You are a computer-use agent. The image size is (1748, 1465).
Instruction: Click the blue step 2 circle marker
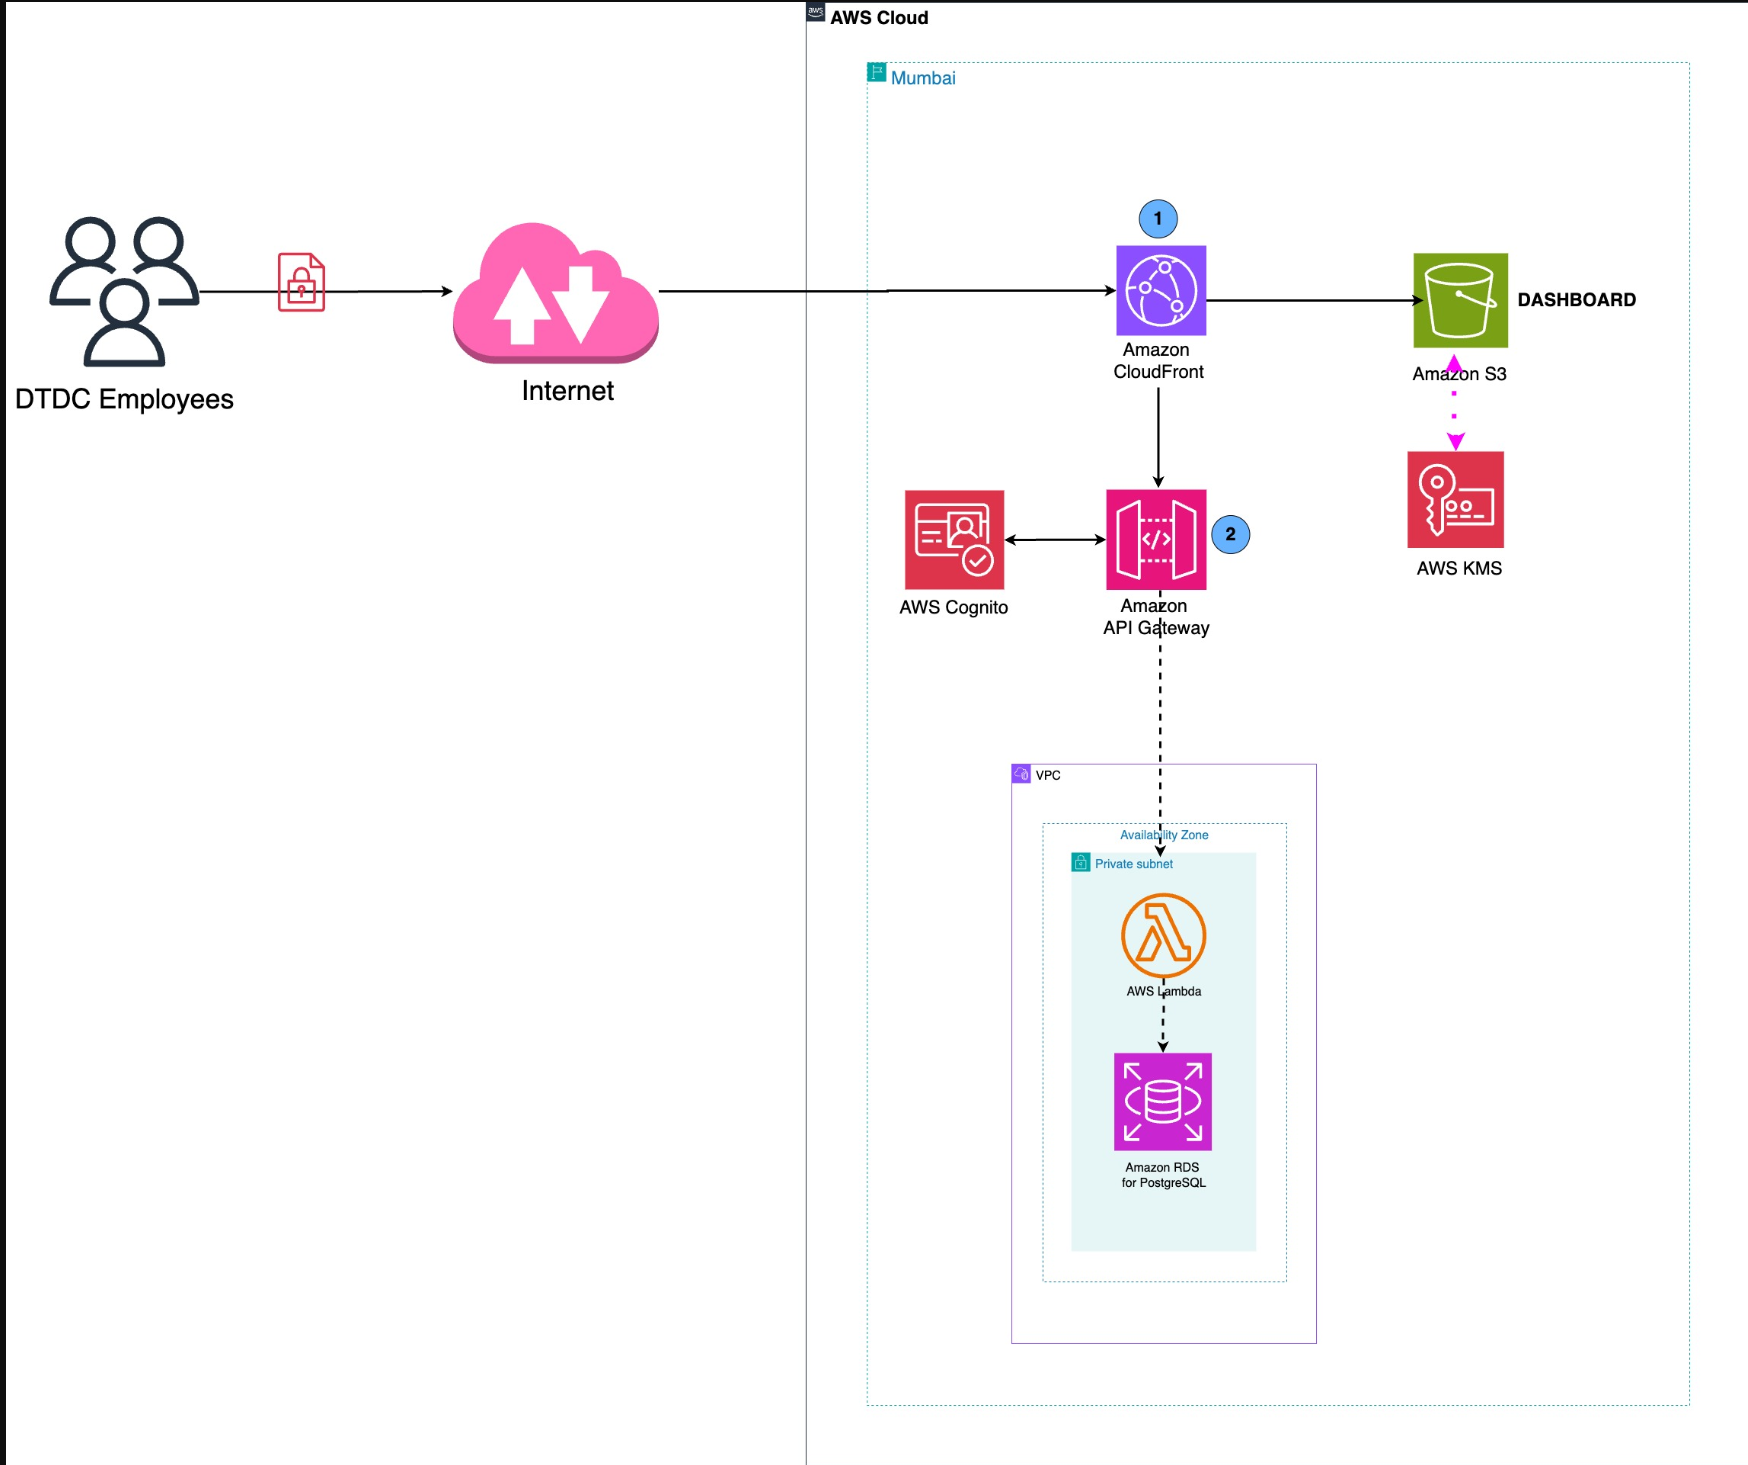coord(1230,534)
